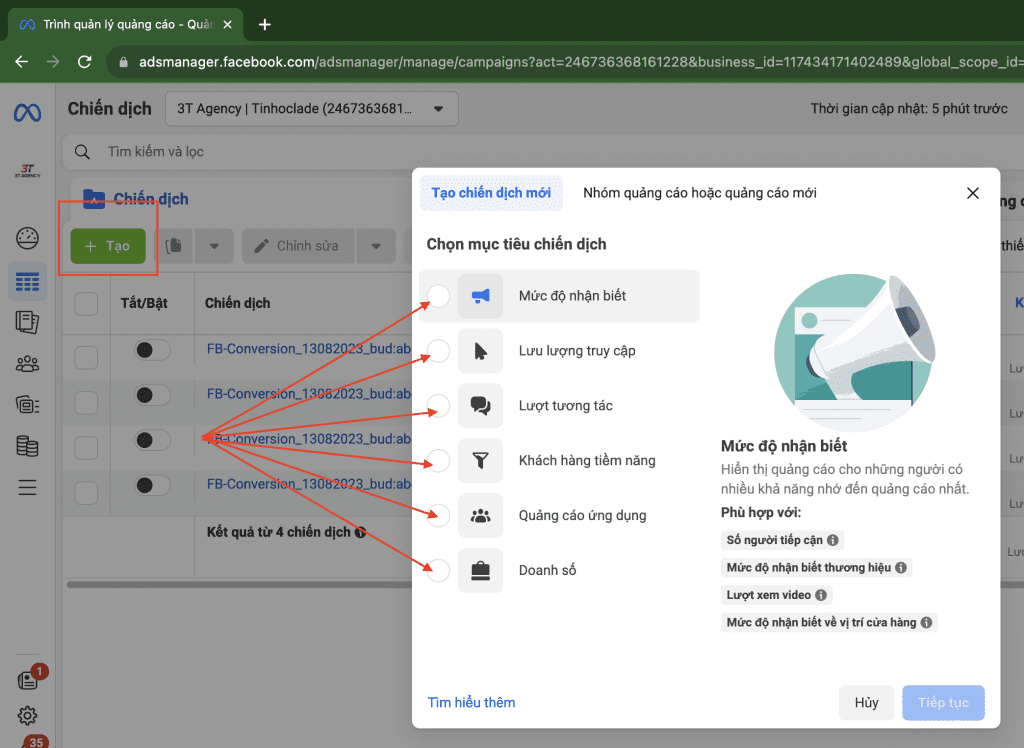Viewport: 1024px width, 748px height.
Task: Open the audiences people icon in the sidebar
Action: (27, 364)
